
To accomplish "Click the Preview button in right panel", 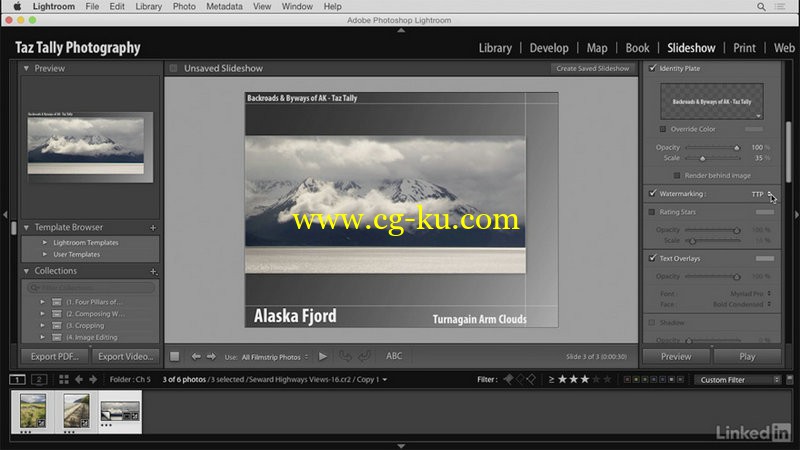I will tap(676, 357).
